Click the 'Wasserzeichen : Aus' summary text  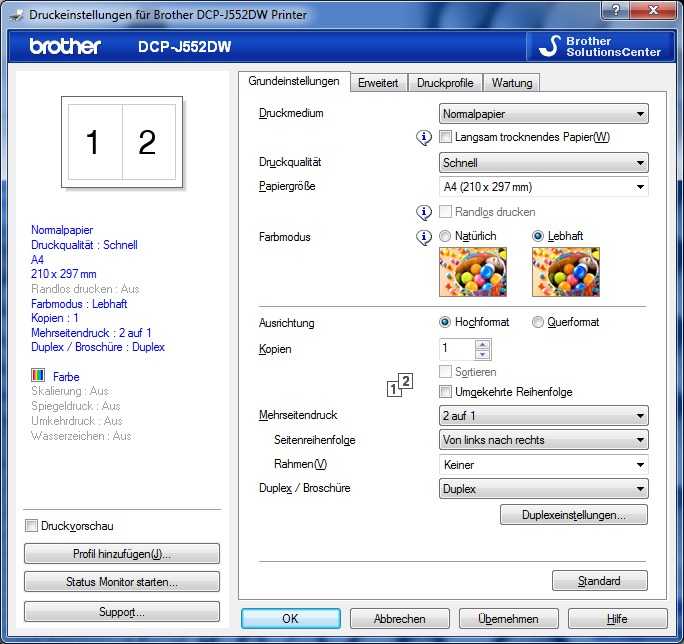81,436
